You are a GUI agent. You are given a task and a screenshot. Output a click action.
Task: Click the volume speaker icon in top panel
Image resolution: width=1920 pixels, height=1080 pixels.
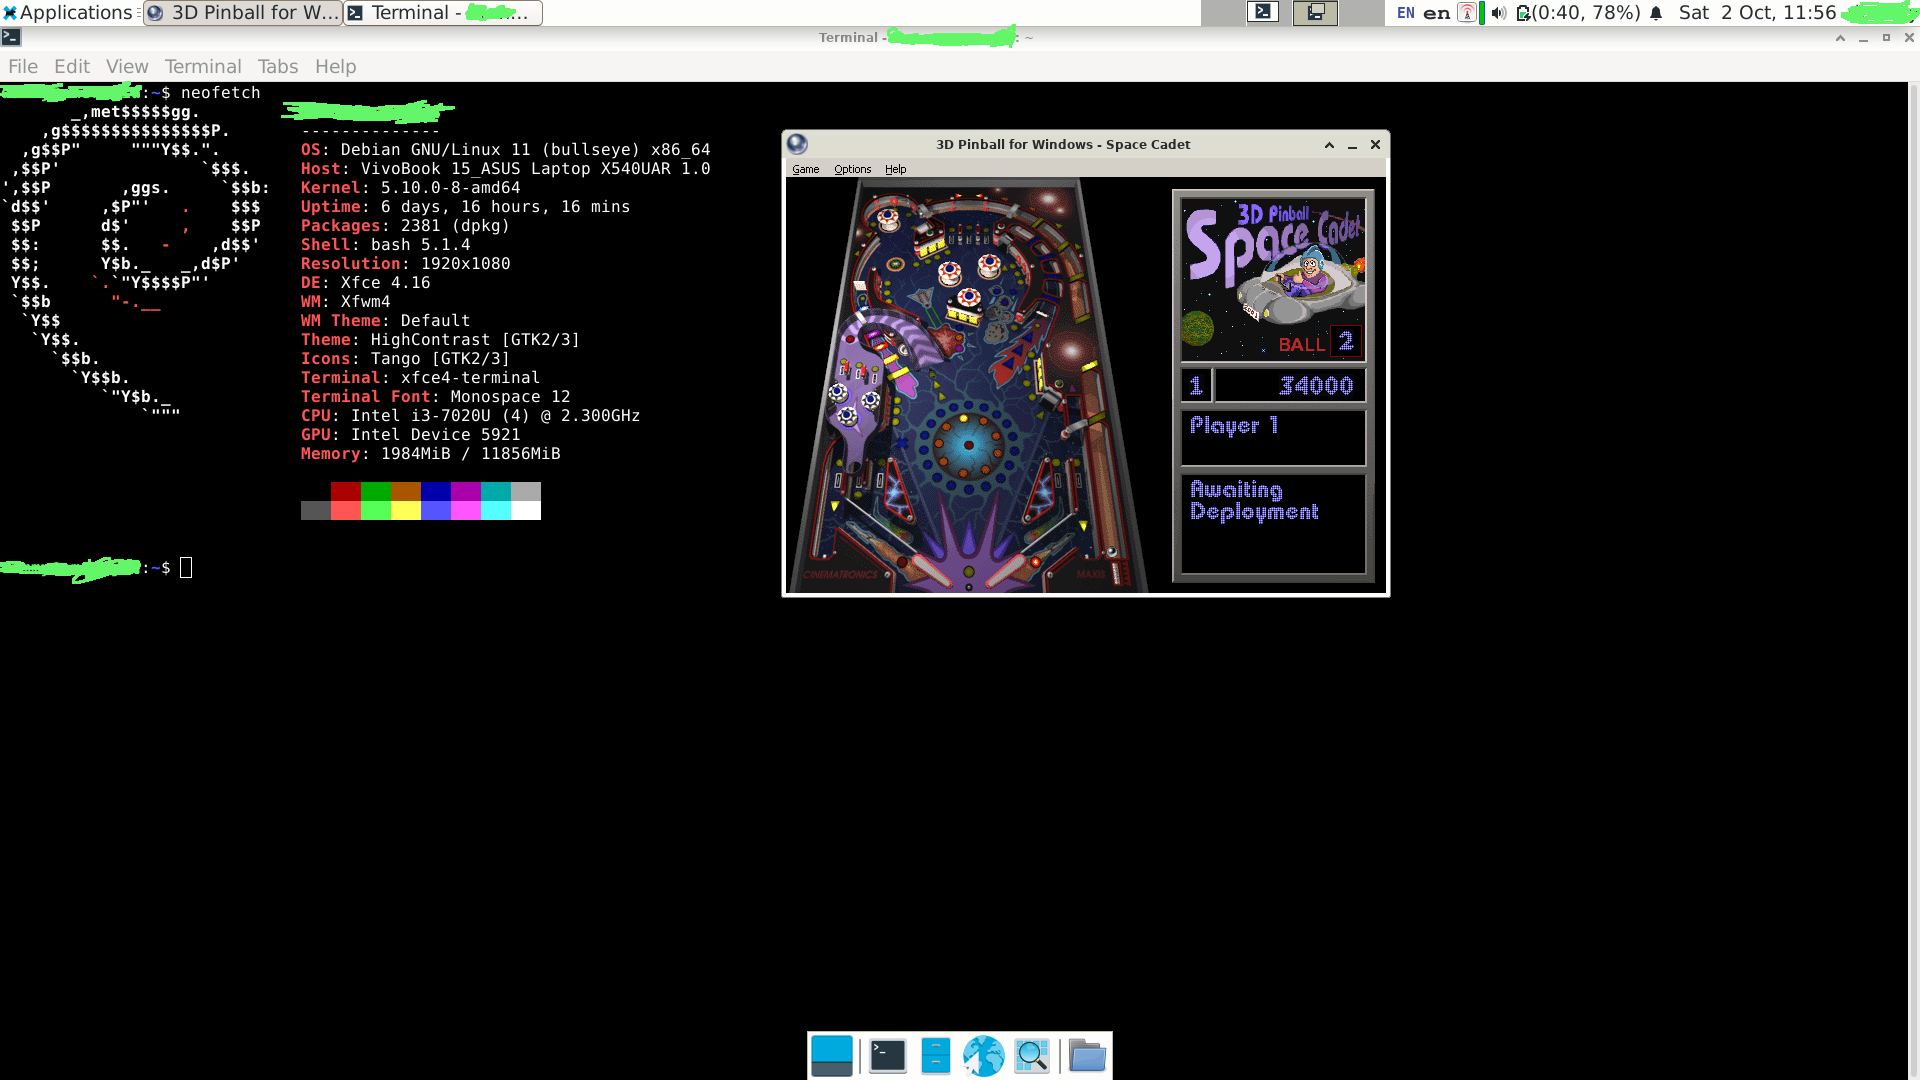1498,13
